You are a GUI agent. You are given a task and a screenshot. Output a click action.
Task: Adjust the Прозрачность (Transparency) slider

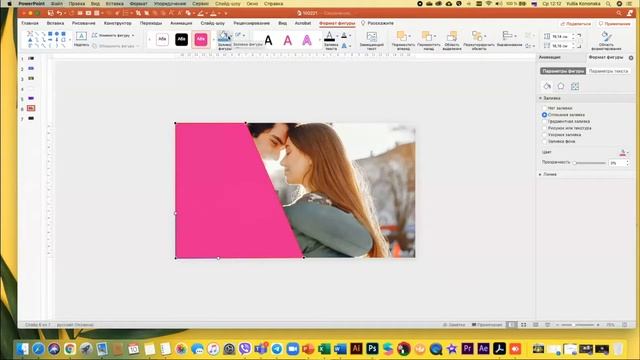tap(589, 163)
